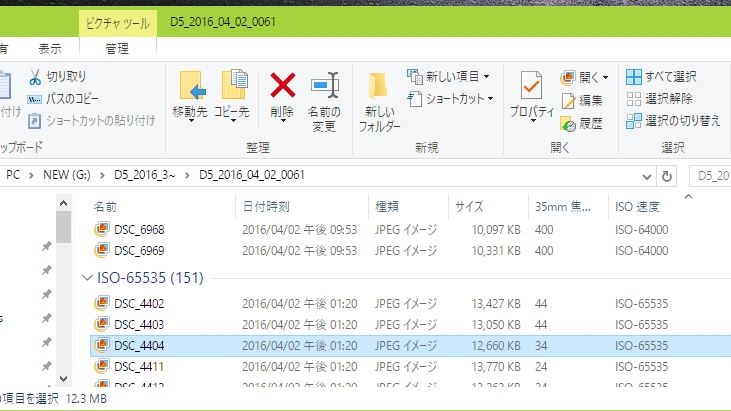Click the Edit (編集) icon

[x=568, y=100]
